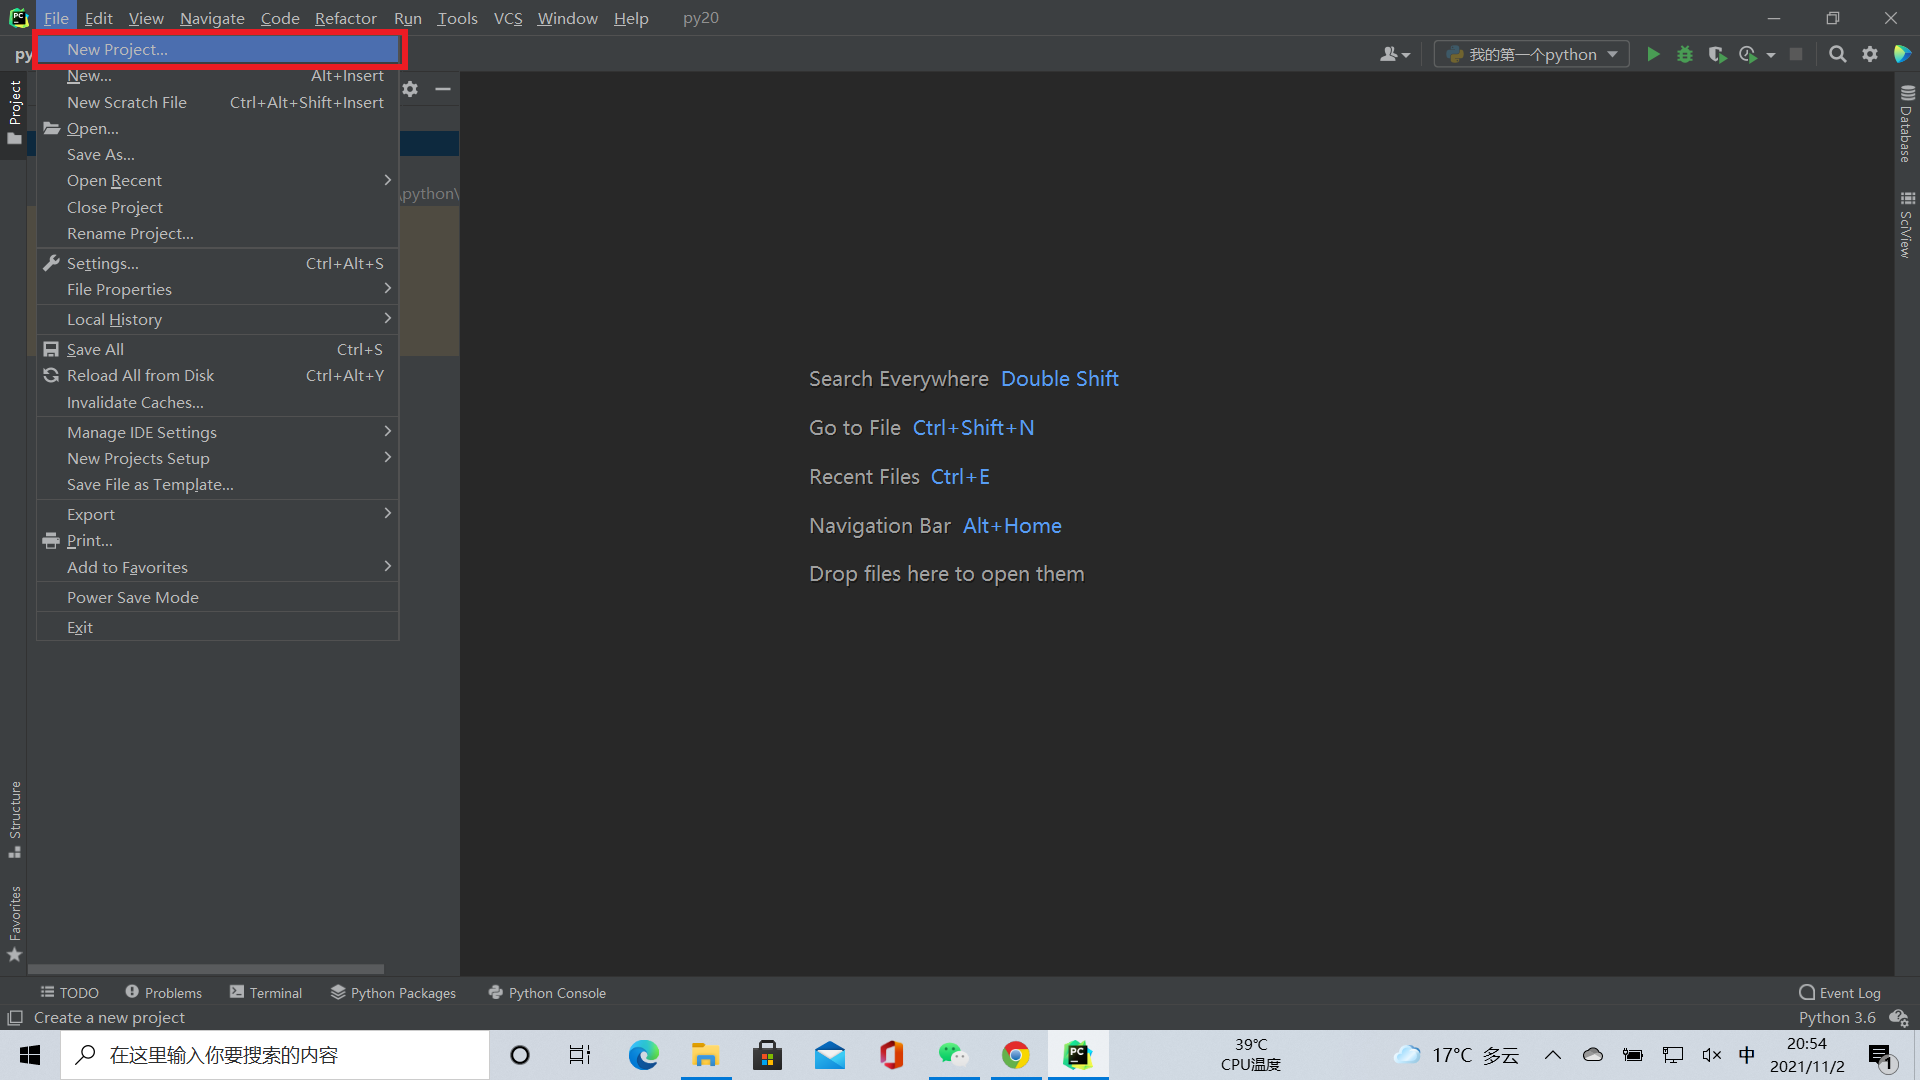Open the Terminal tab
Image resolution: width=1920 pixels, height=1080 pixels.
tap(266, 993)
